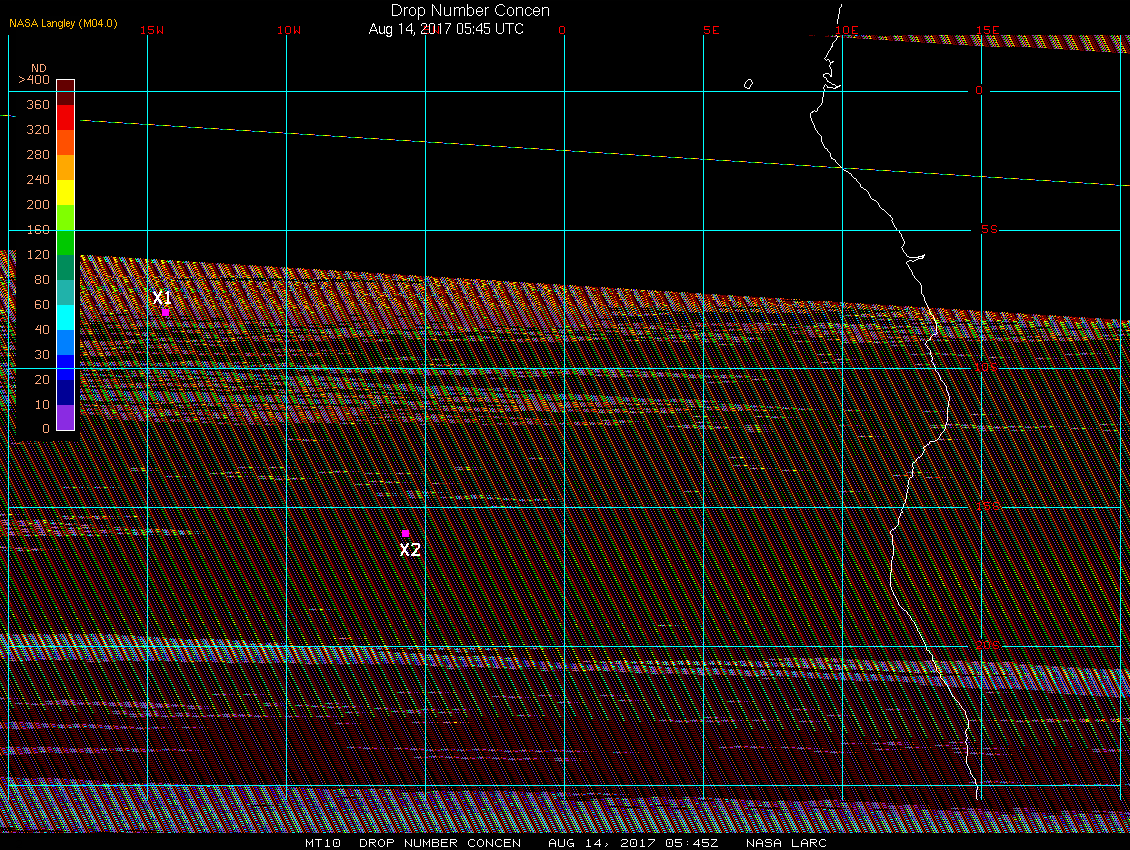Click the NASA Langley (M04.0) label
Screen dimensions: 1130x850
point(63,23)
